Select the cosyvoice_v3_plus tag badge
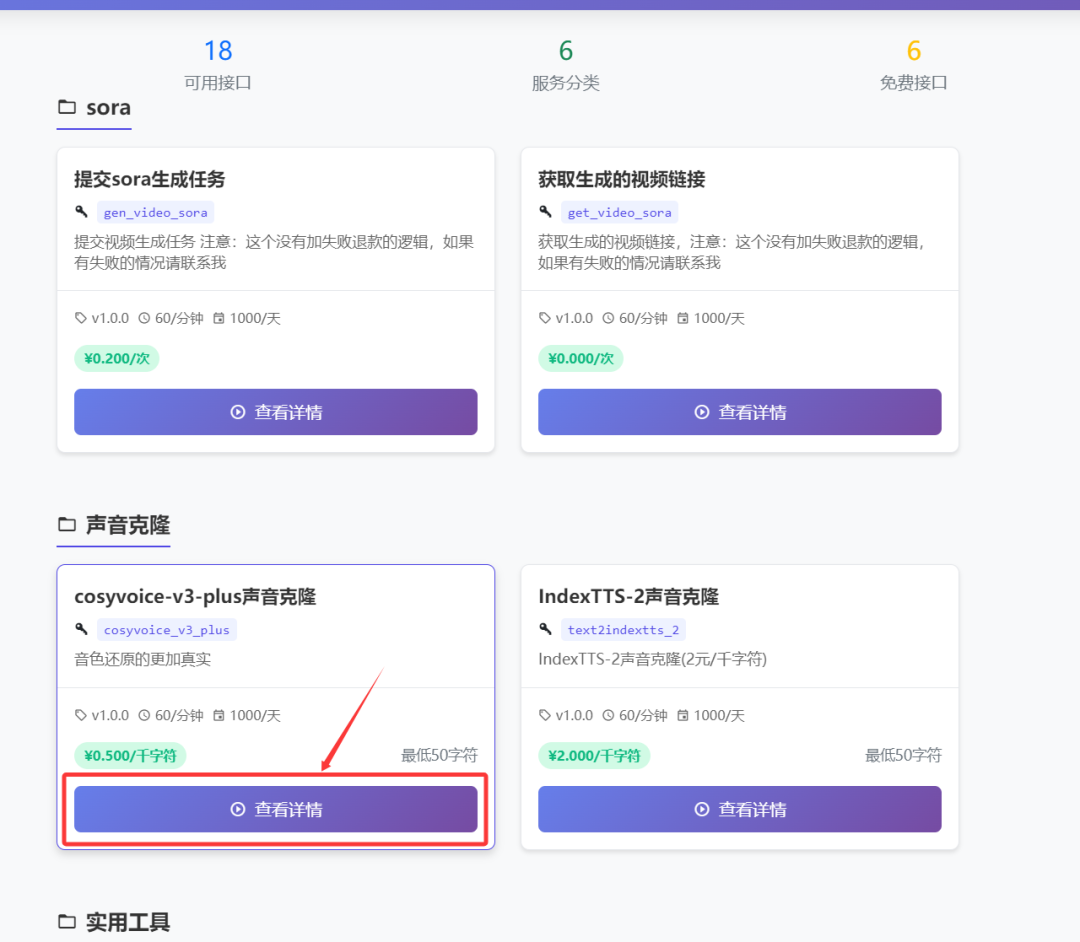Viewport: 1080px width, 942px height. click(x=167, y=630)
